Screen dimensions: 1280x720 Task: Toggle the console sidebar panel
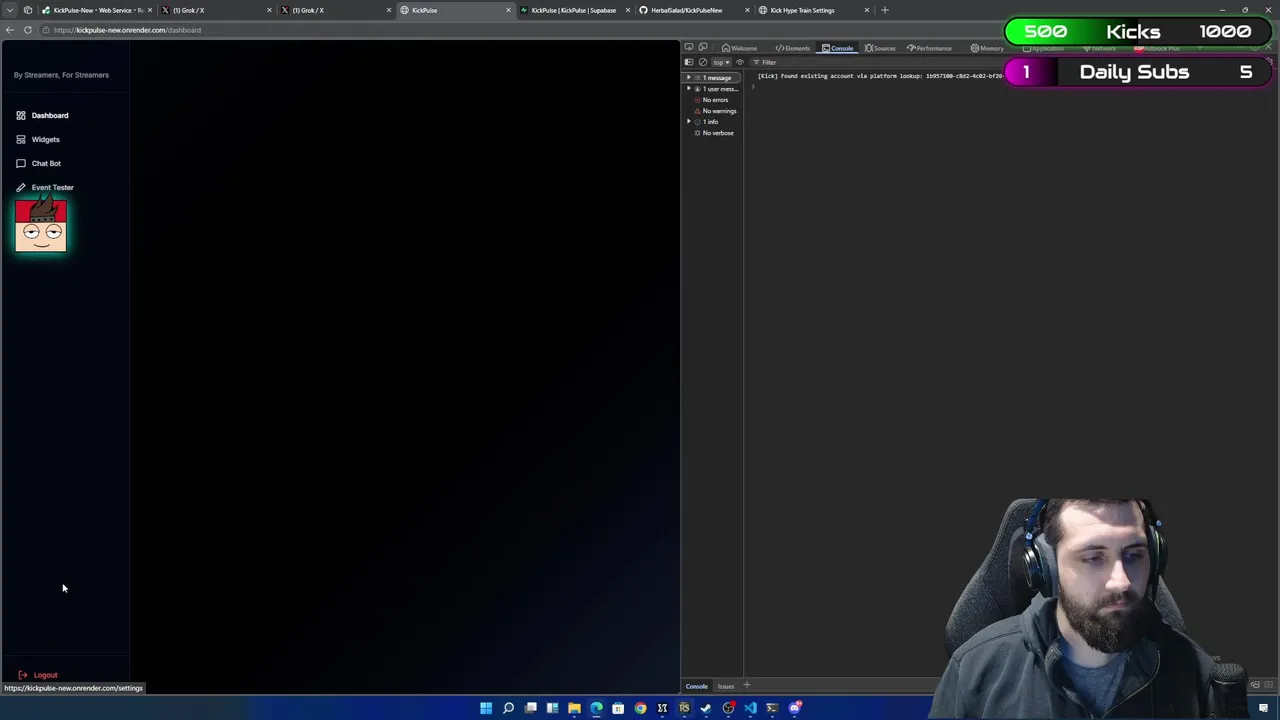(688, 62)
